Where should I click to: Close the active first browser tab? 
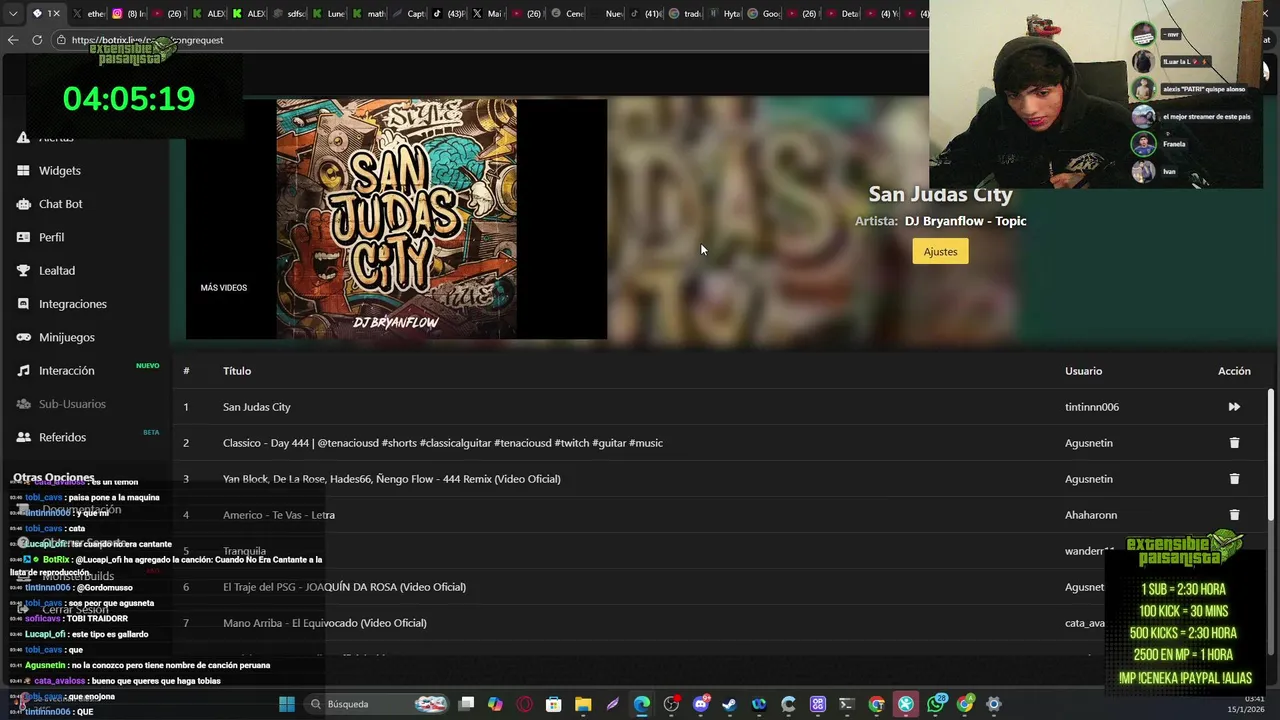[x=56, y=14]
